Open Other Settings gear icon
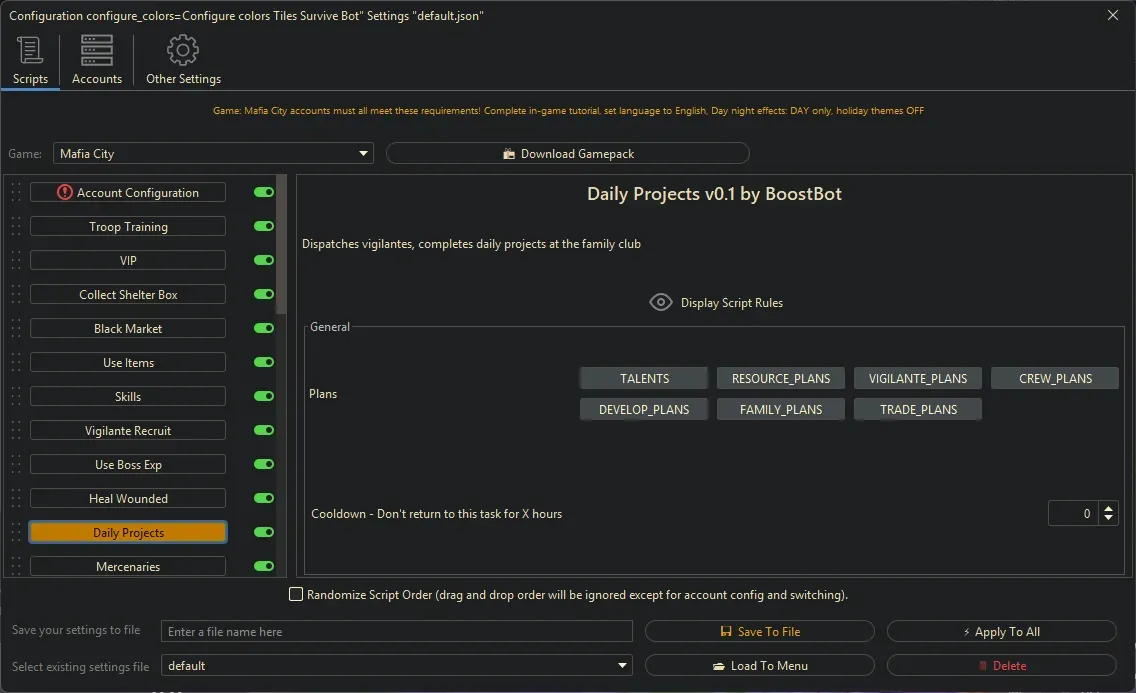The width and height of the screenshot is (1136, 693). (183, 51)
